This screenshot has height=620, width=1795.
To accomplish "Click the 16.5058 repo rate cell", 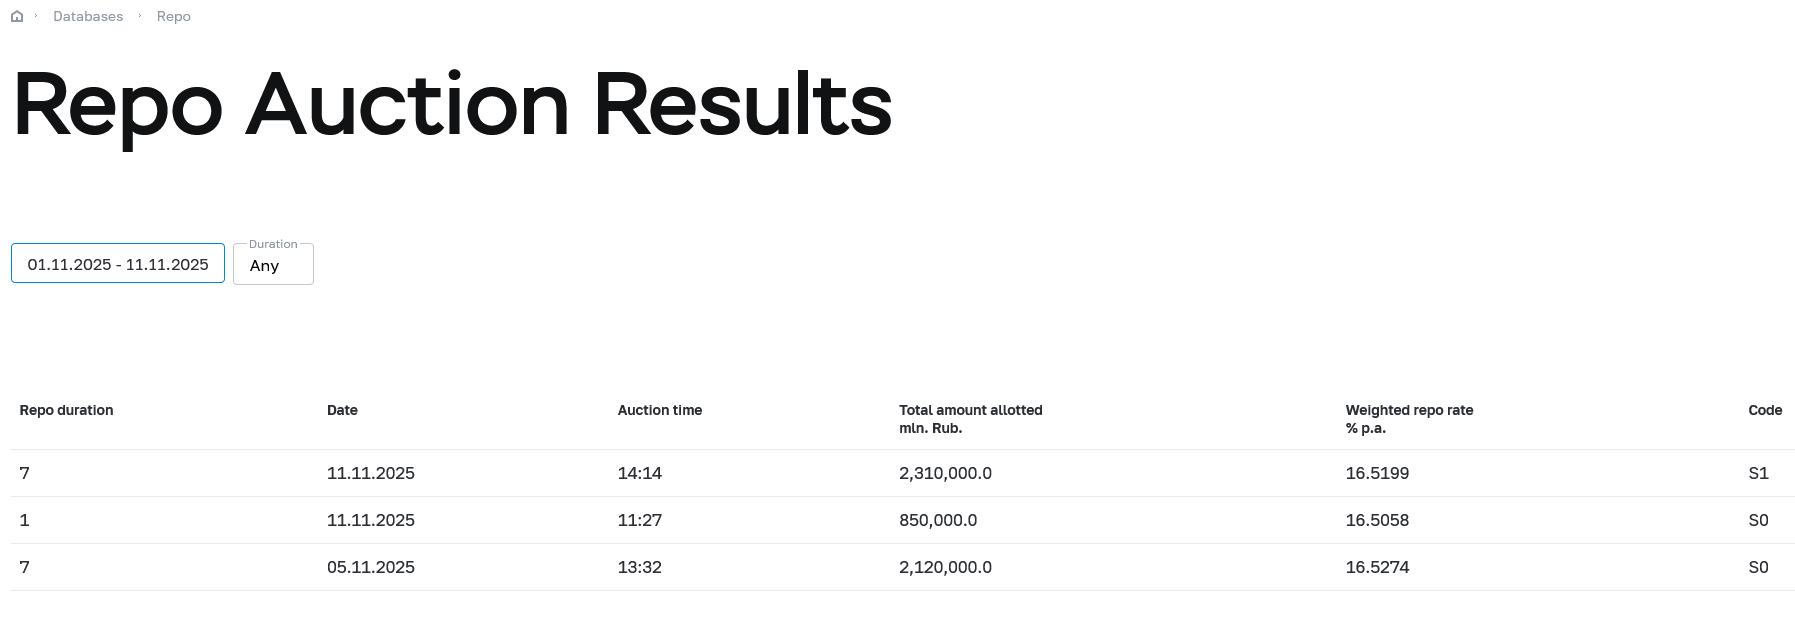I will pos(1377,520).
